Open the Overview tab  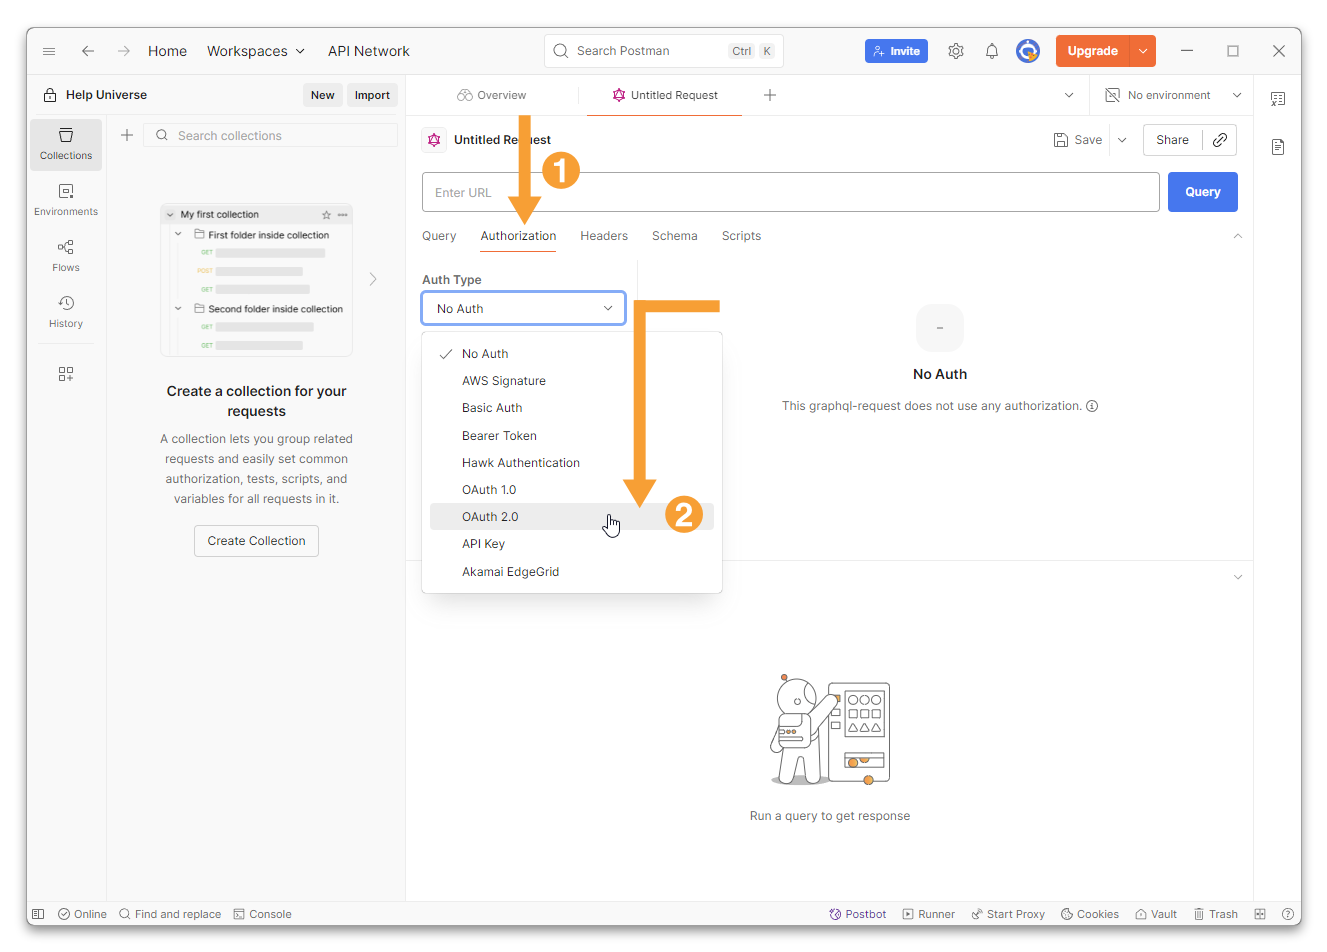pyautogui.click(x=492, y=95)
